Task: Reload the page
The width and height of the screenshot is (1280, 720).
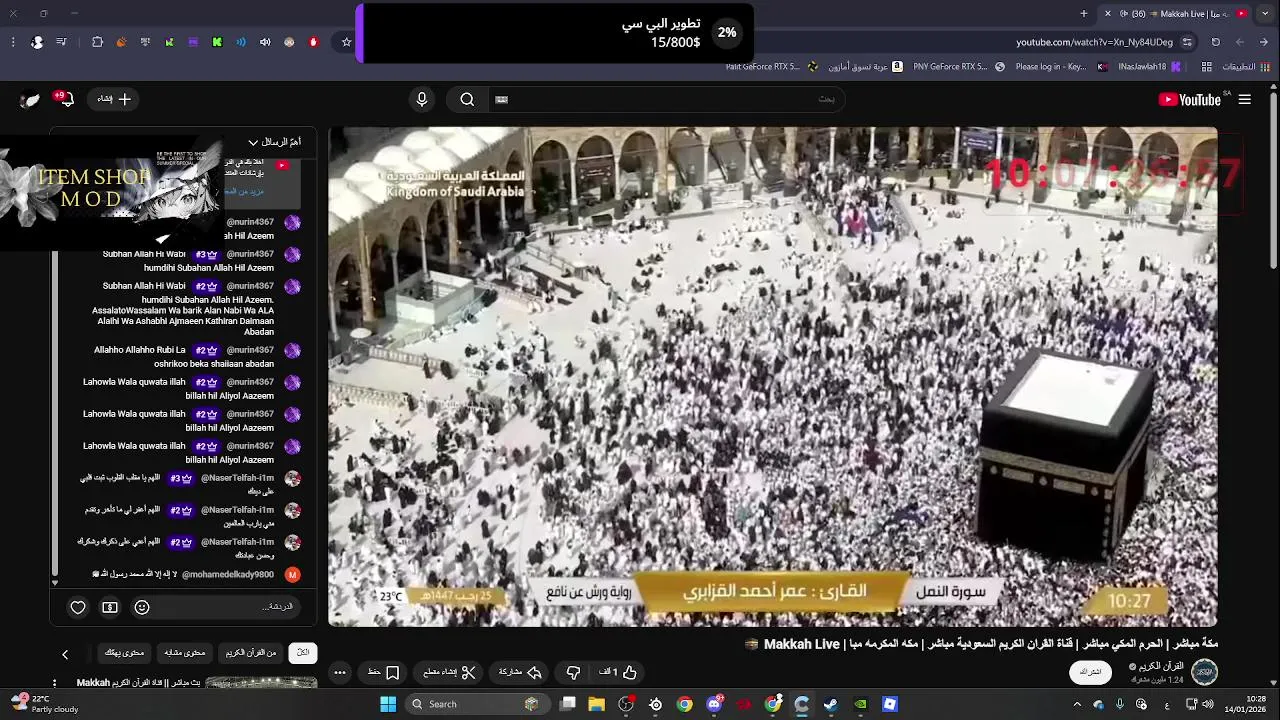Action: click(x=1216, y=42)
